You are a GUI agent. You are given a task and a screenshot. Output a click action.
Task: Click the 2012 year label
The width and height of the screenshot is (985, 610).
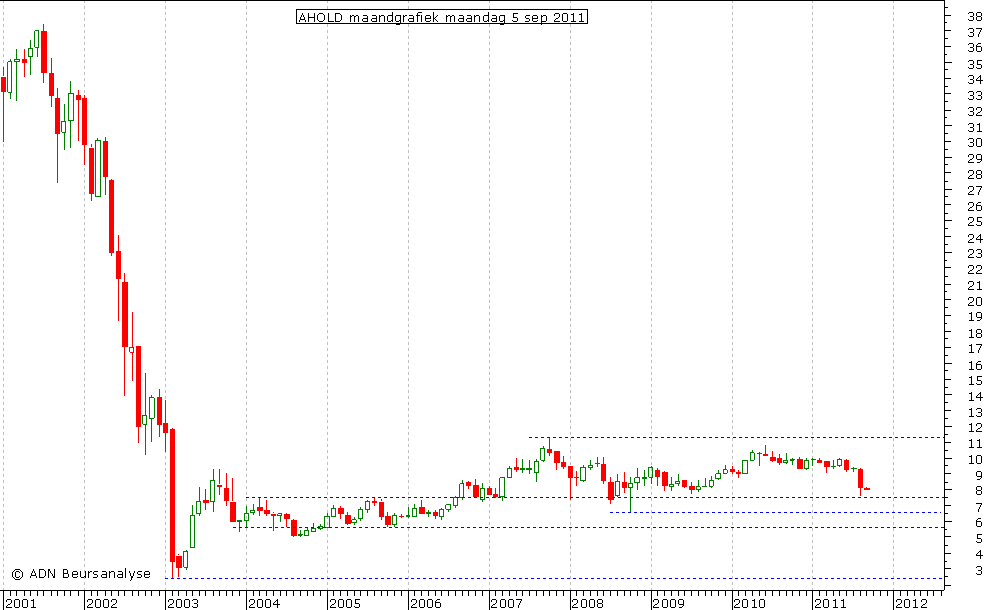912,604
